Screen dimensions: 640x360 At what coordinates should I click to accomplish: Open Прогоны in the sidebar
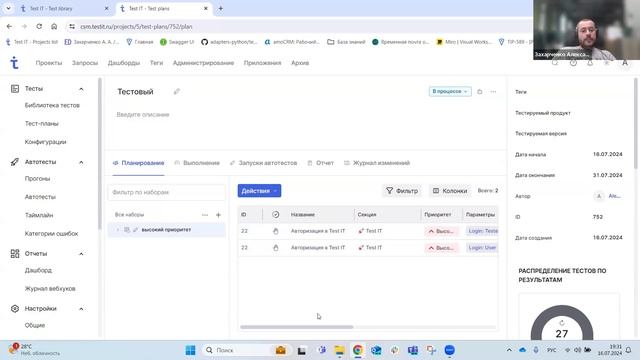pyautogui.click(x=37, y=179)
